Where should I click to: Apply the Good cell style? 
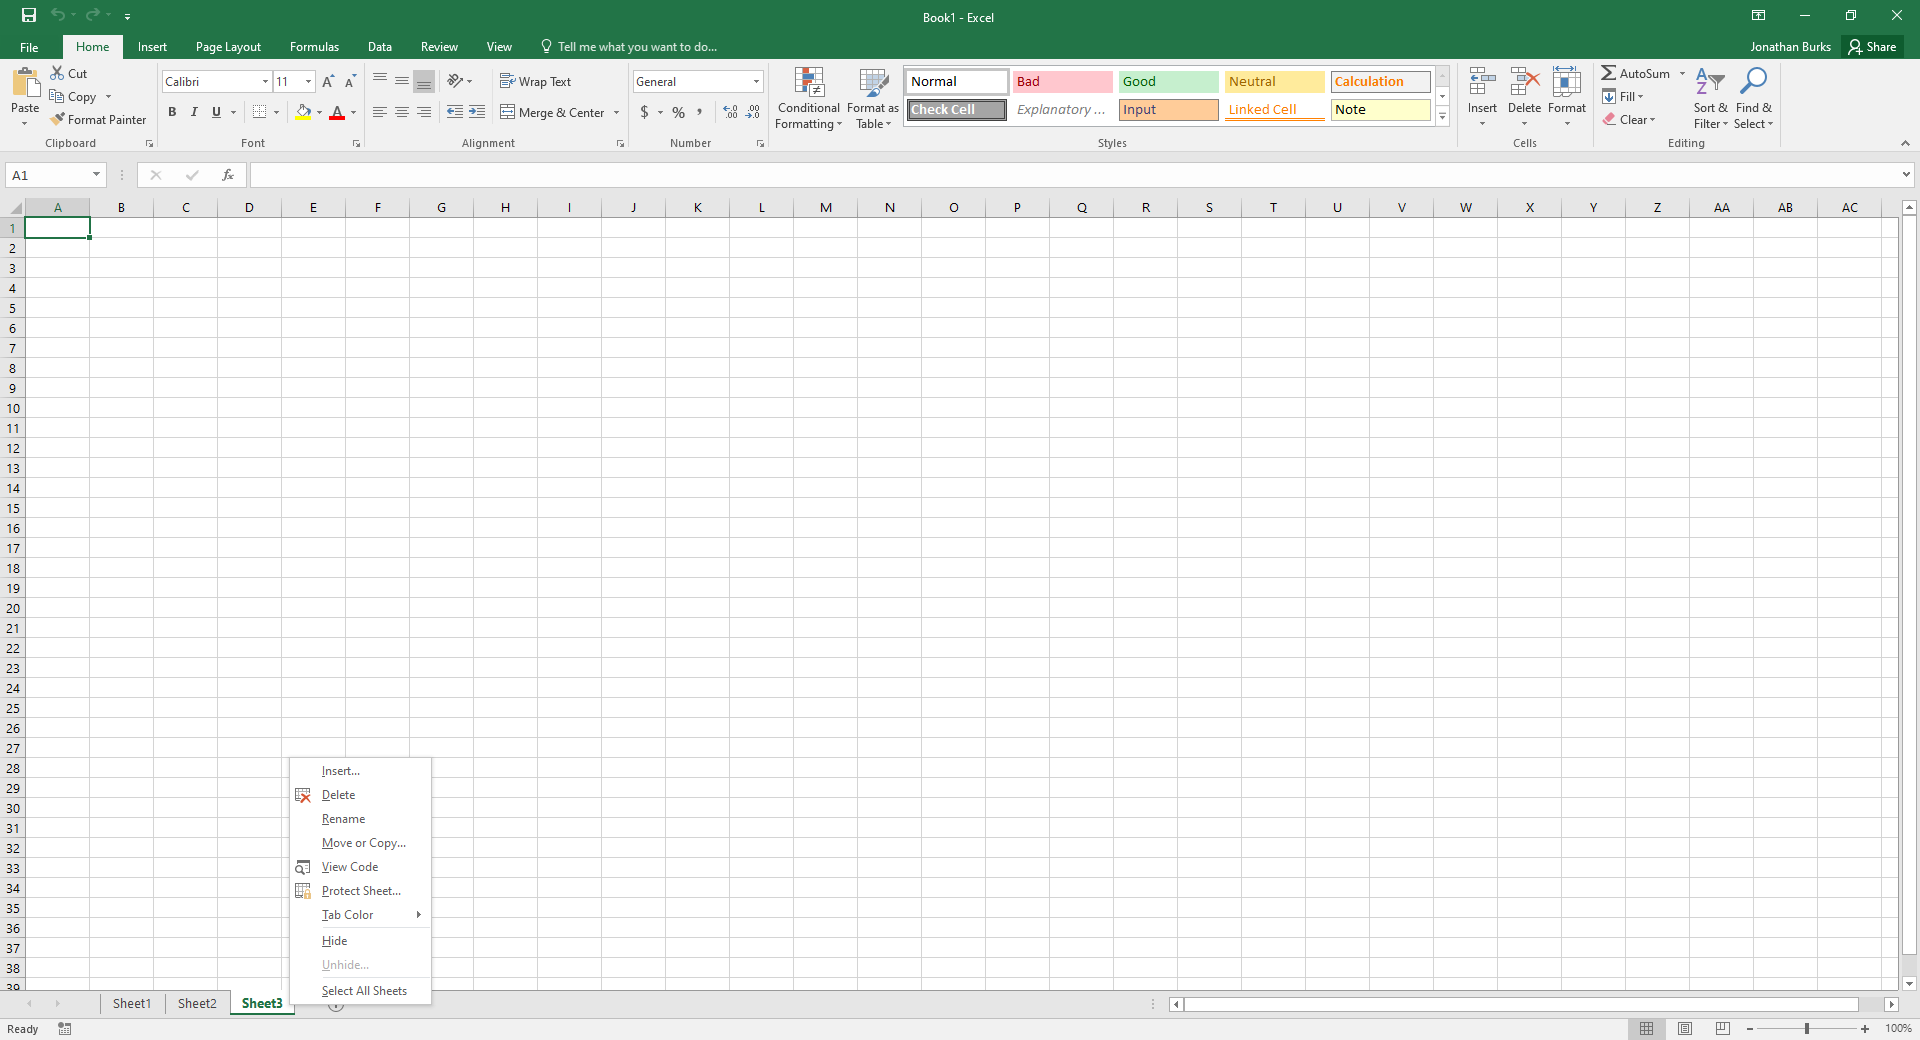pos(1167,81)
